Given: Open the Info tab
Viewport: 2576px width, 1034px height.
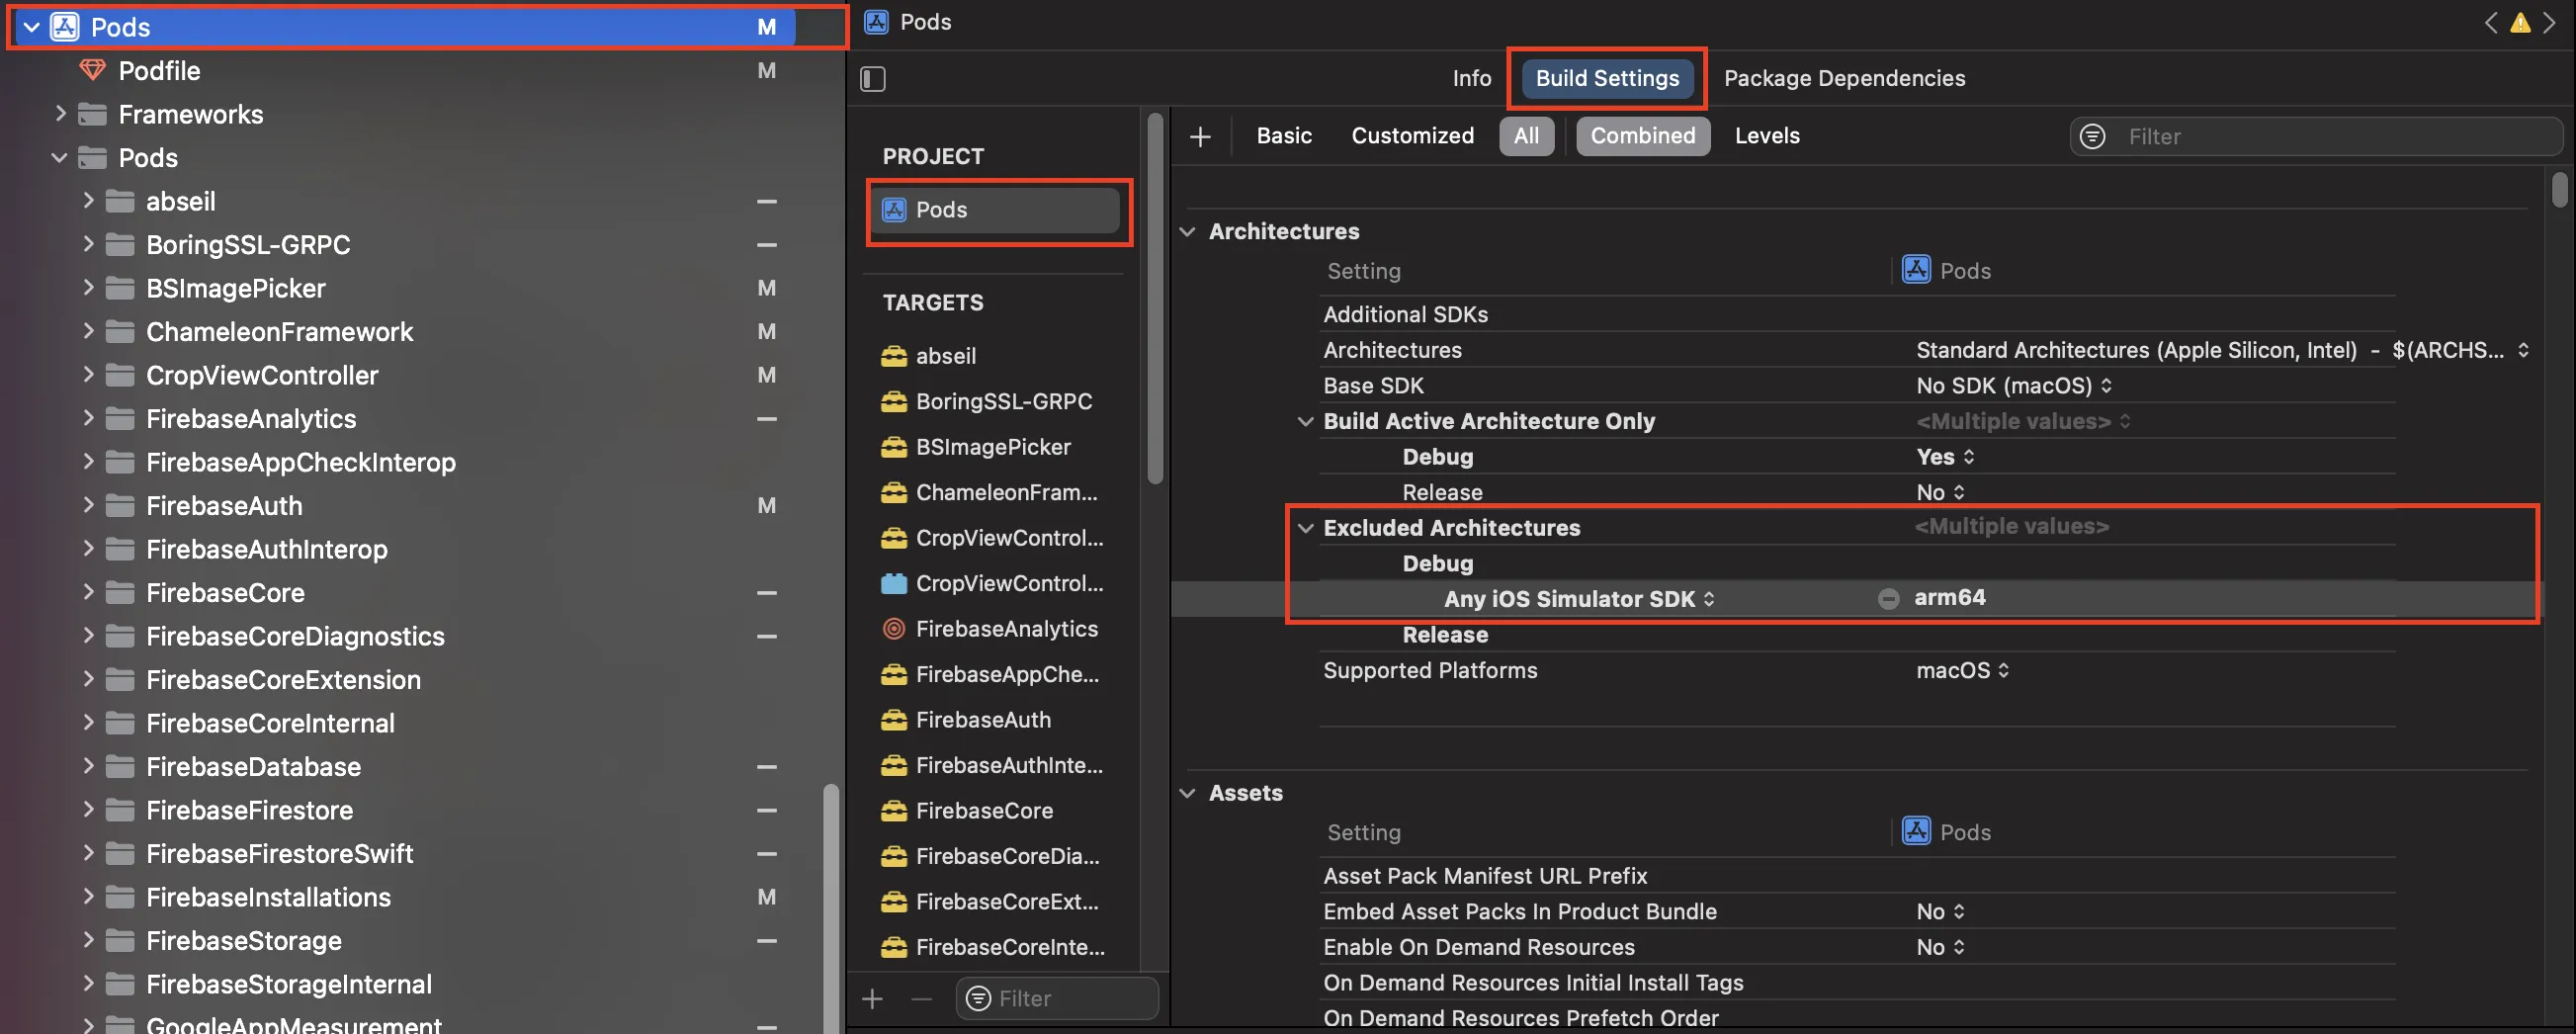Looking at the screenshot, I should point(1471,78).
